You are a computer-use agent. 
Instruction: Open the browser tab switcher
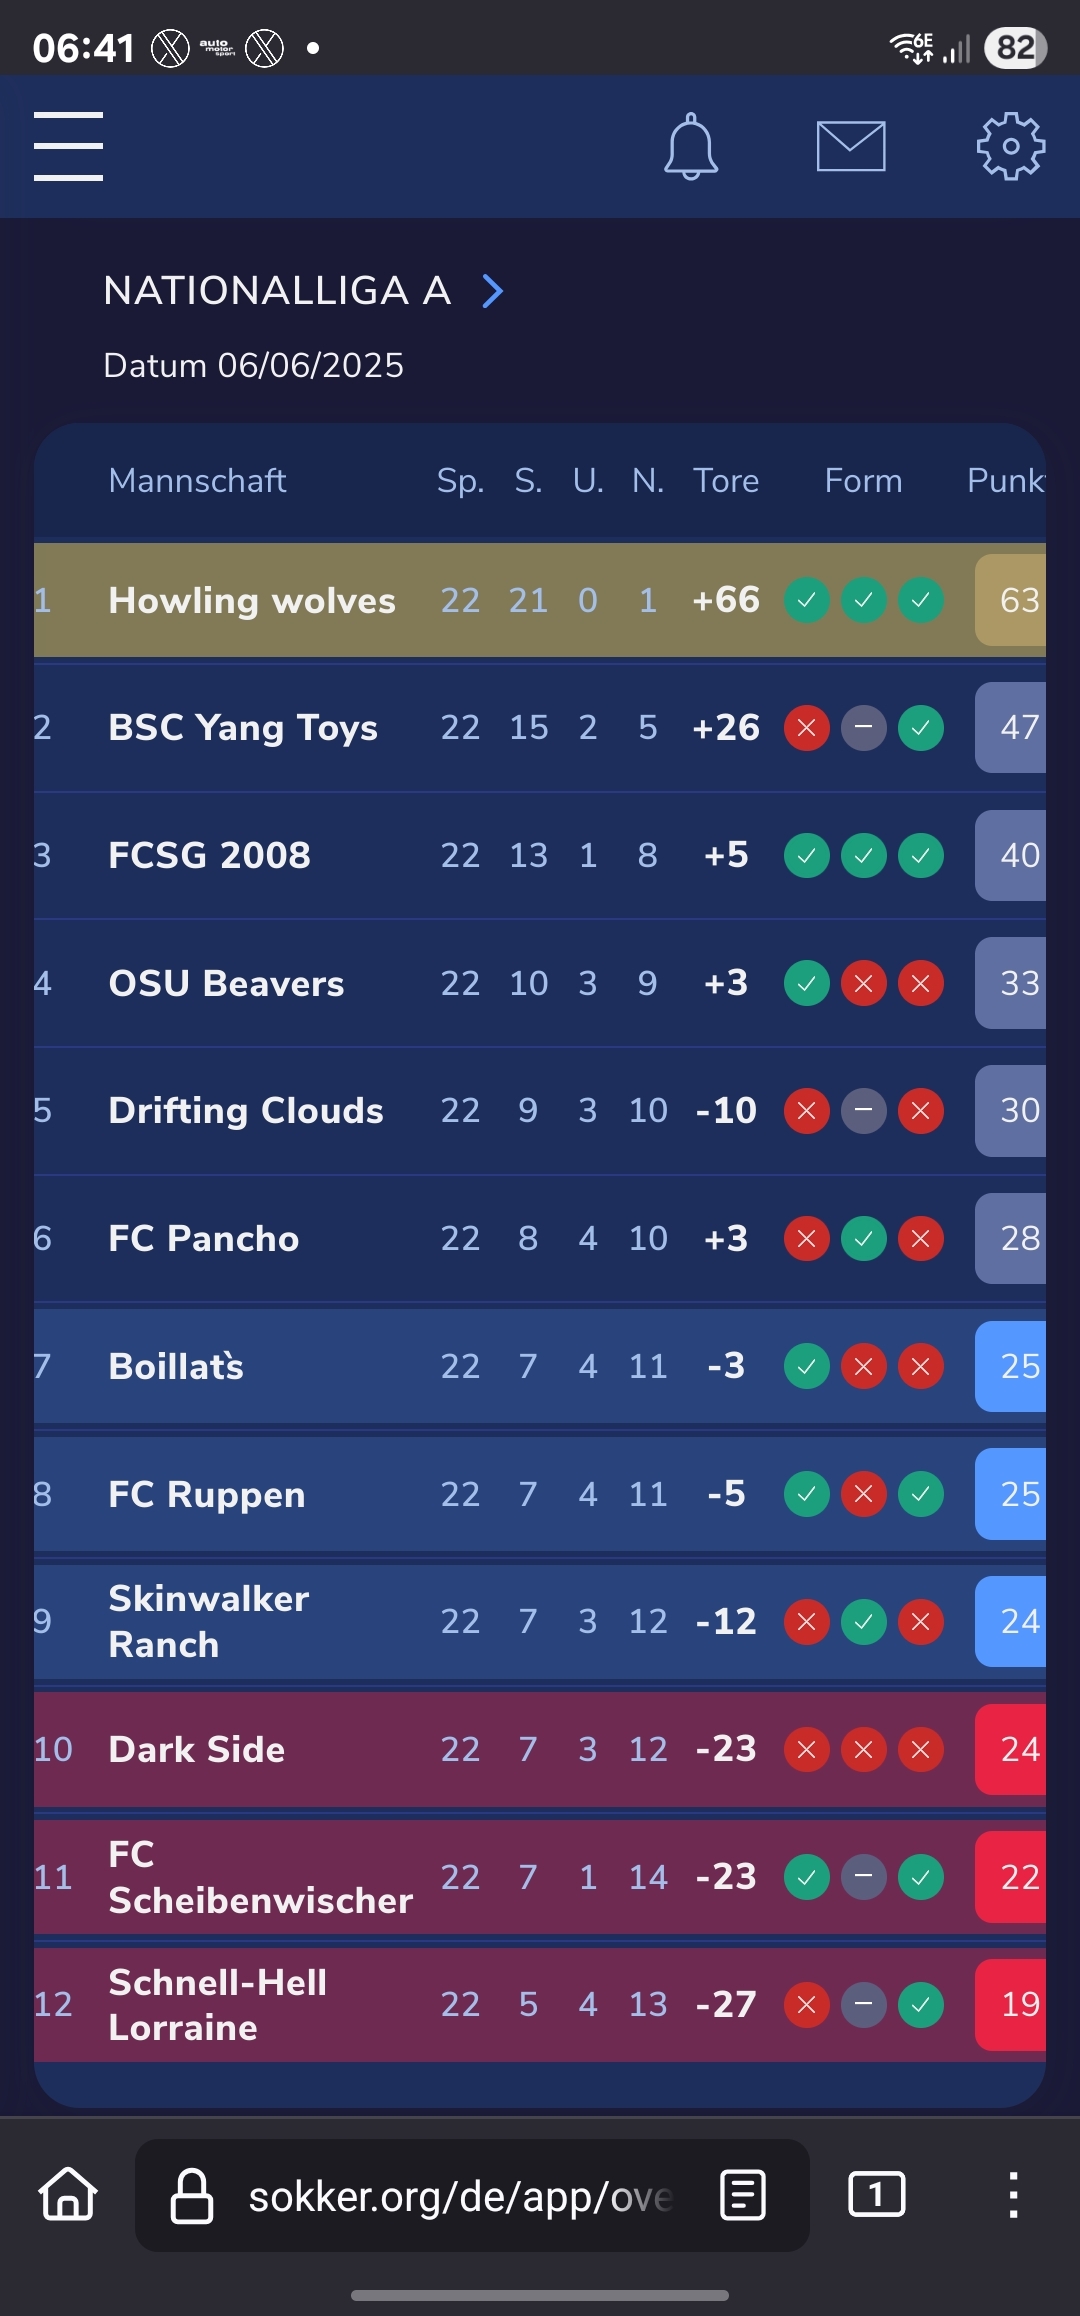(876, 2195)
